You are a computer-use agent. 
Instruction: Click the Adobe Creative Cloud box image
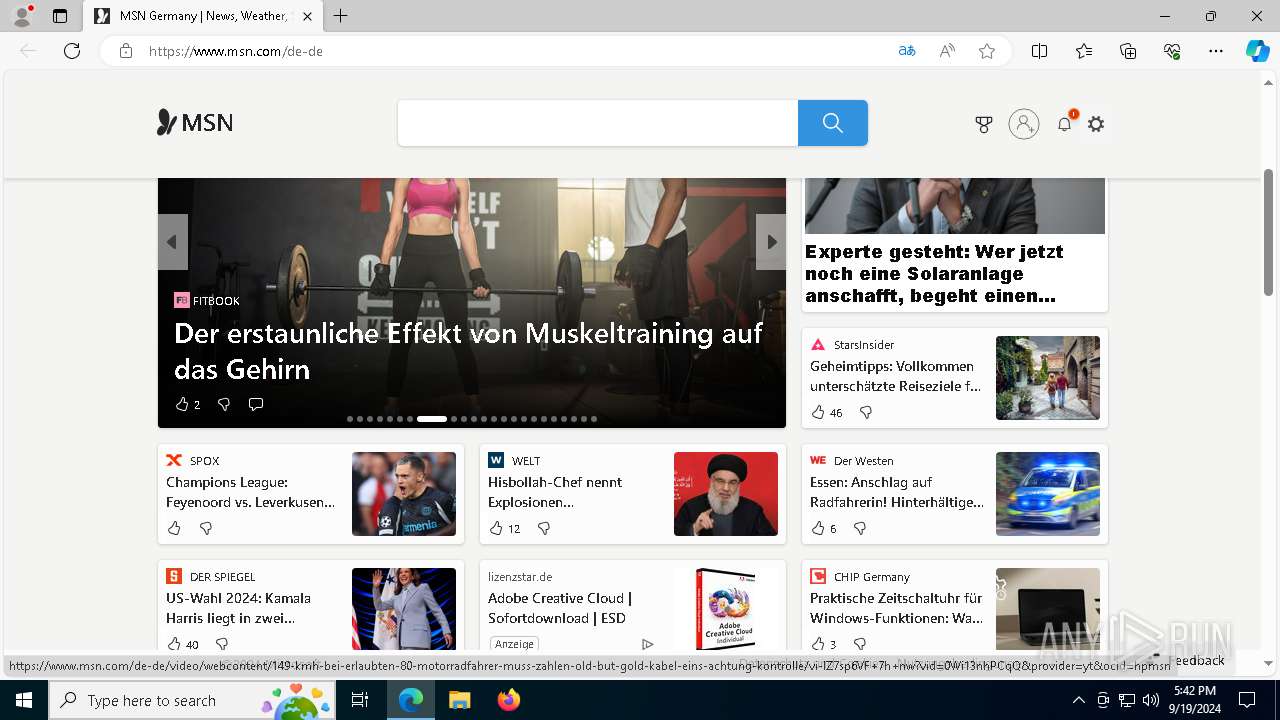(726, 608)
